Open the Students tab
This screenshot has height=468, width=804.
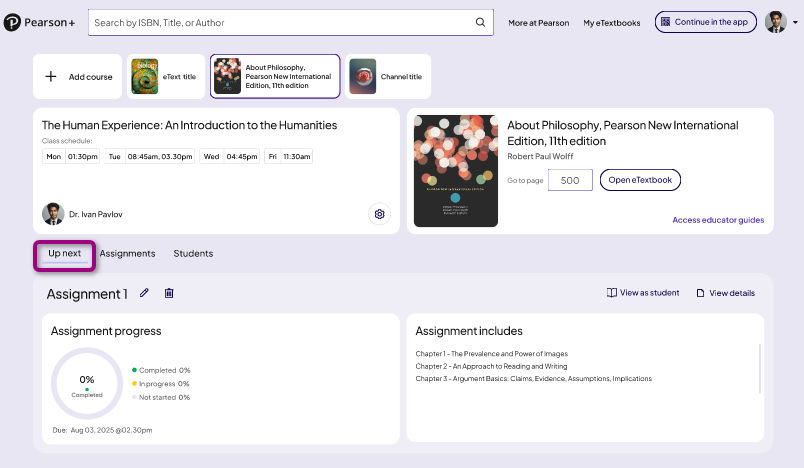[x=193, y=254]
